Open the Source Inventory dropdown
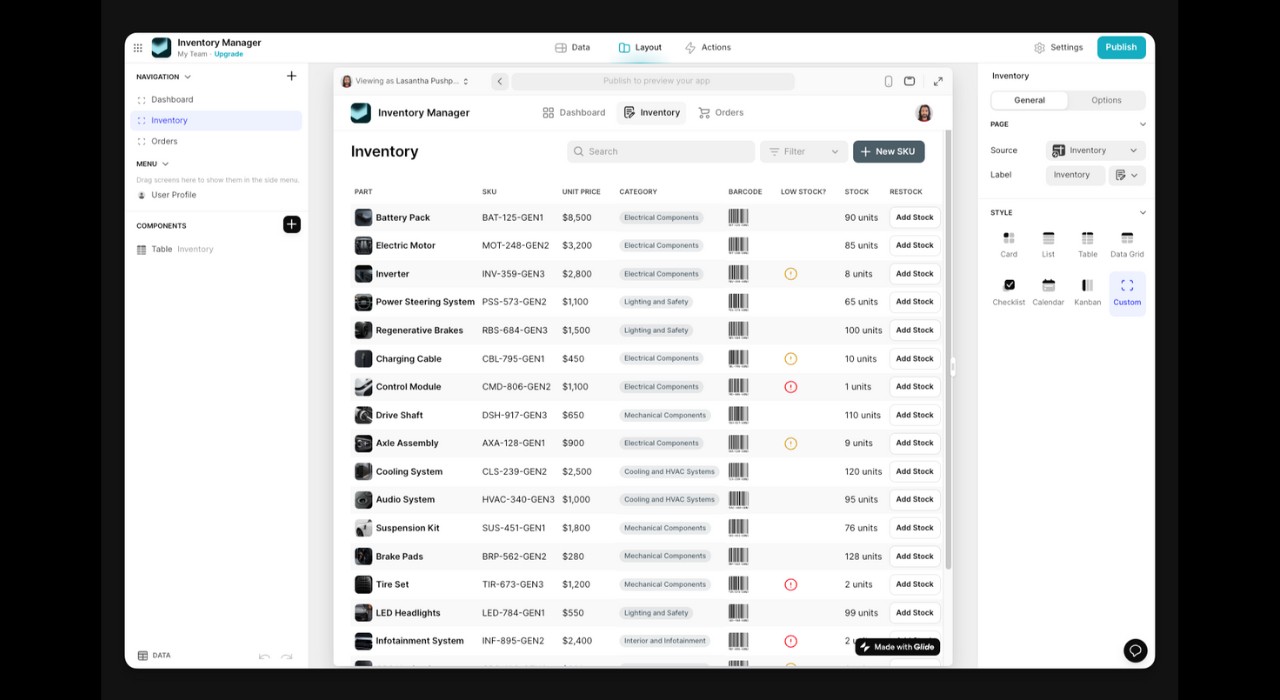1280x700 pixels. point(1095,150)
